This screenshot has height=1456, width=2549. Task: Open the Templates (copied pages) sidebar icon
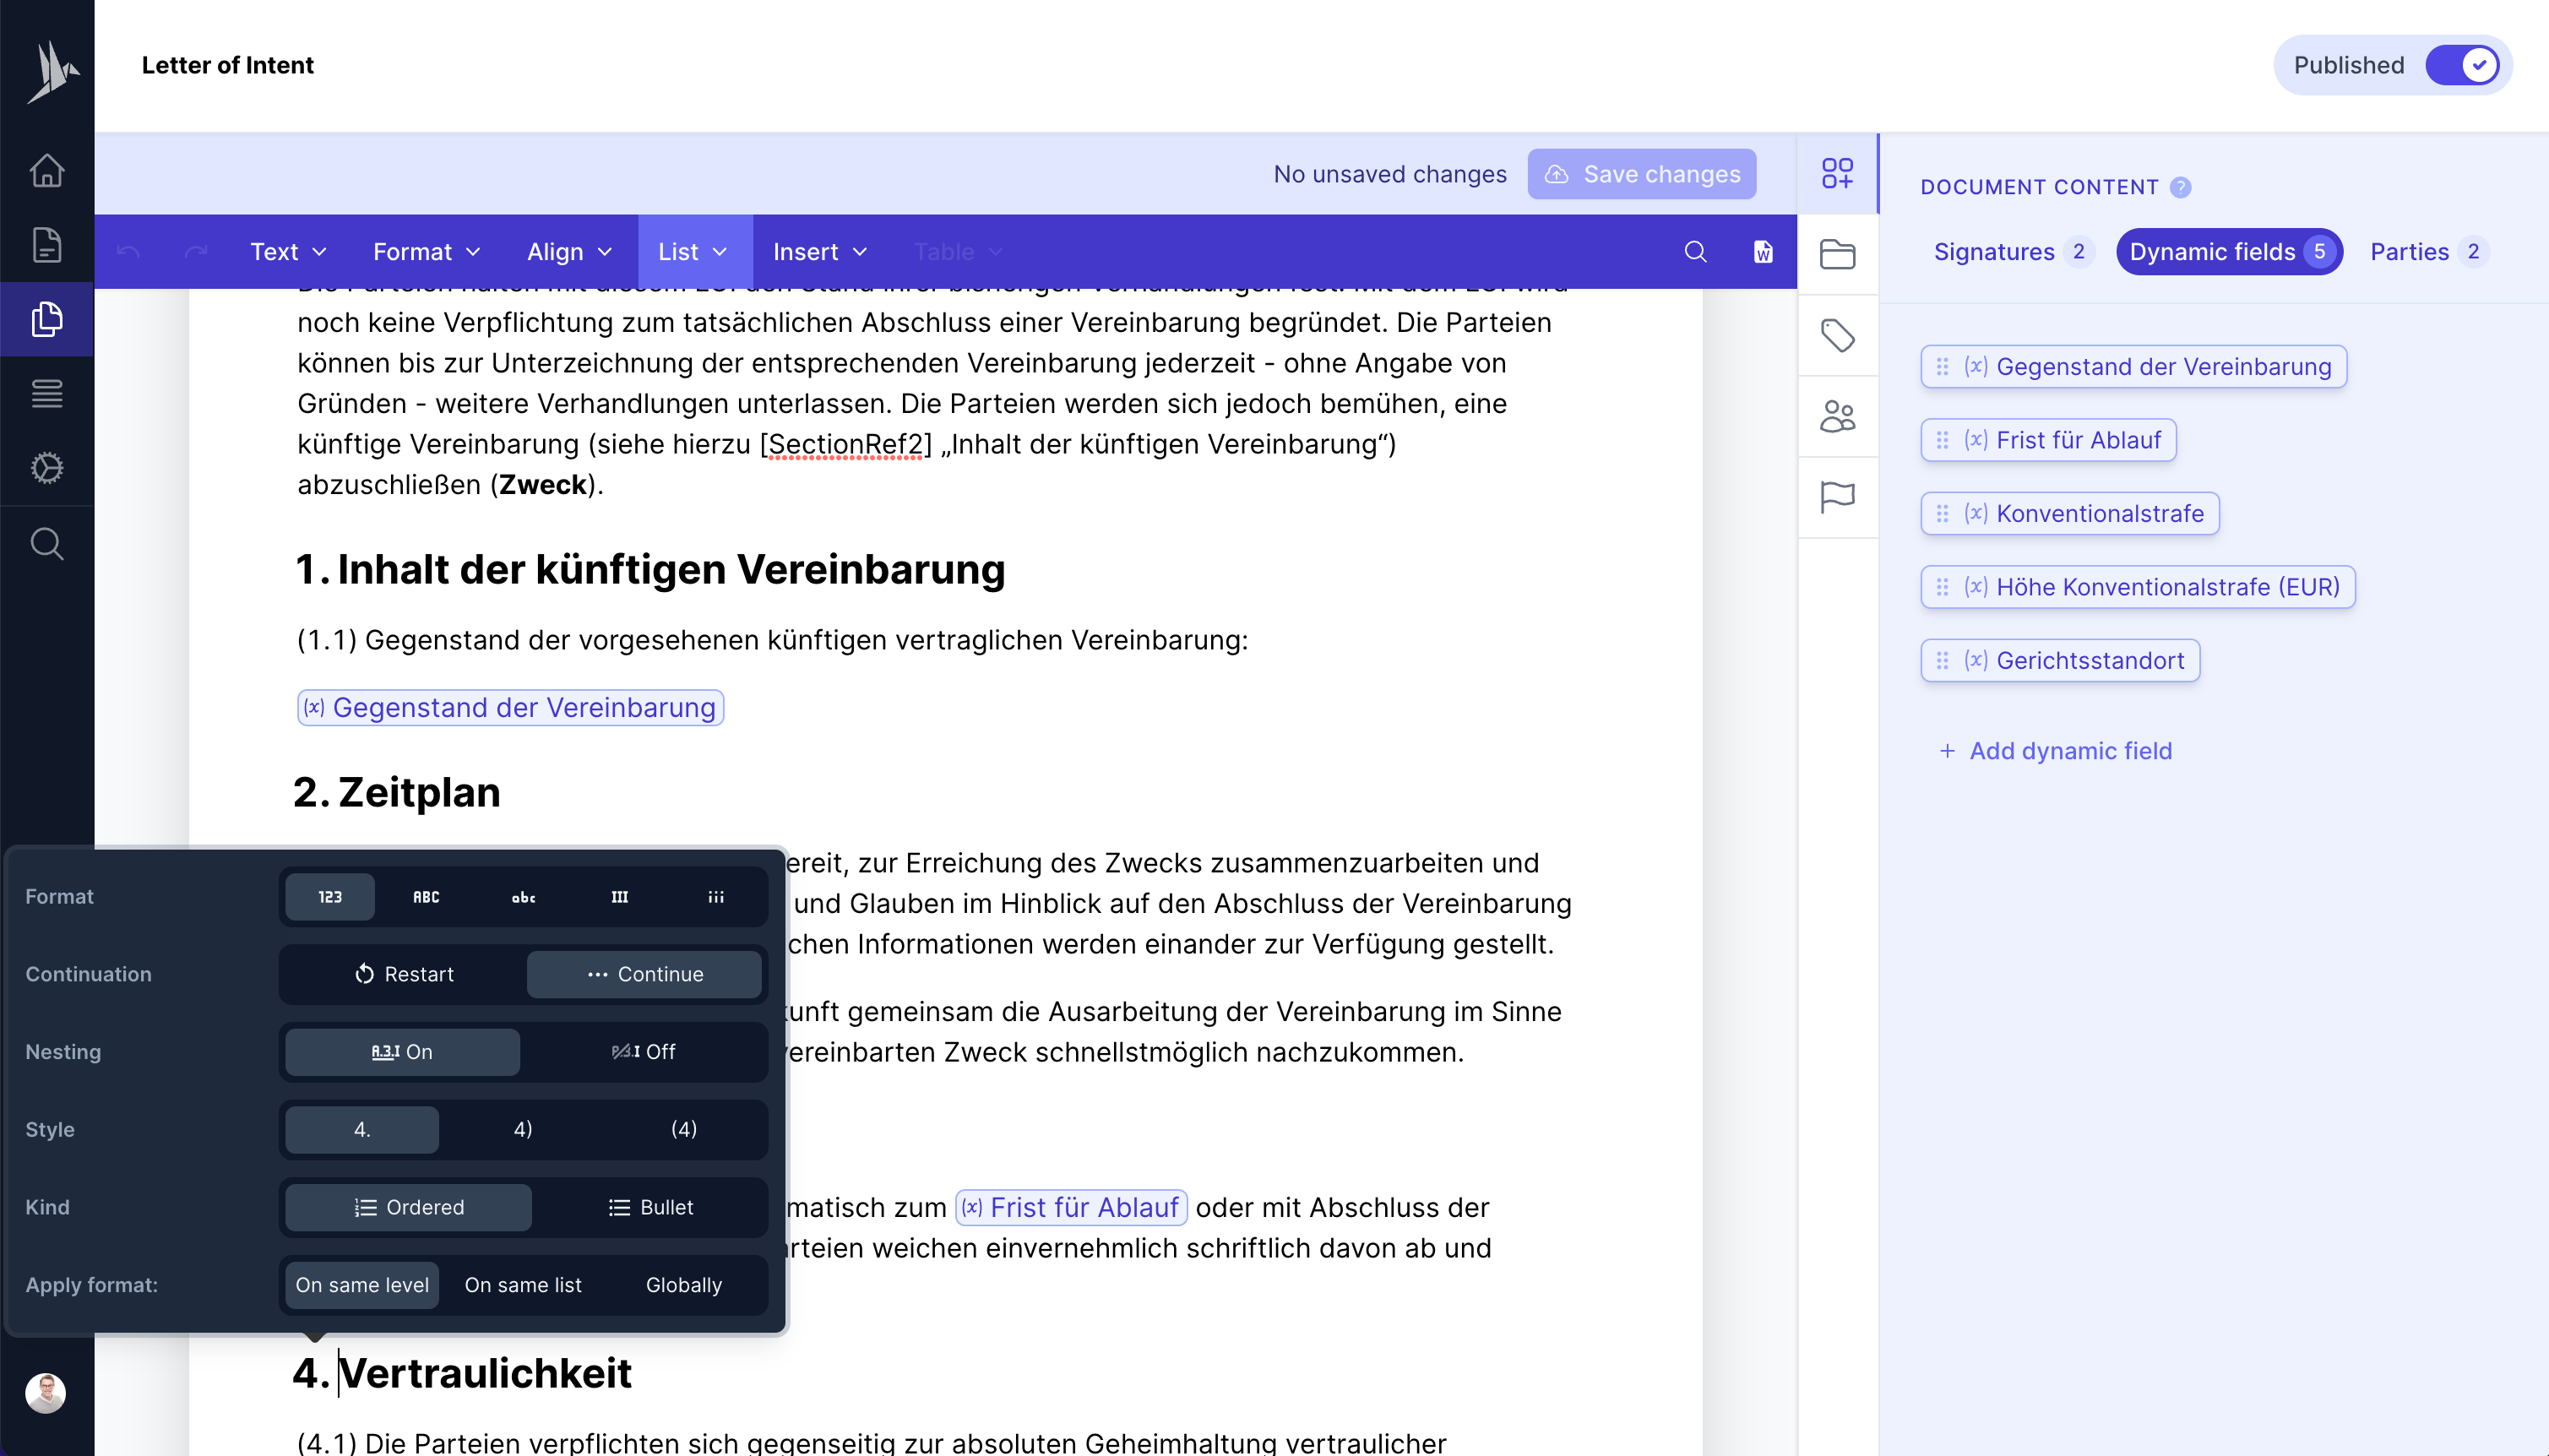(x=47, y=319)
